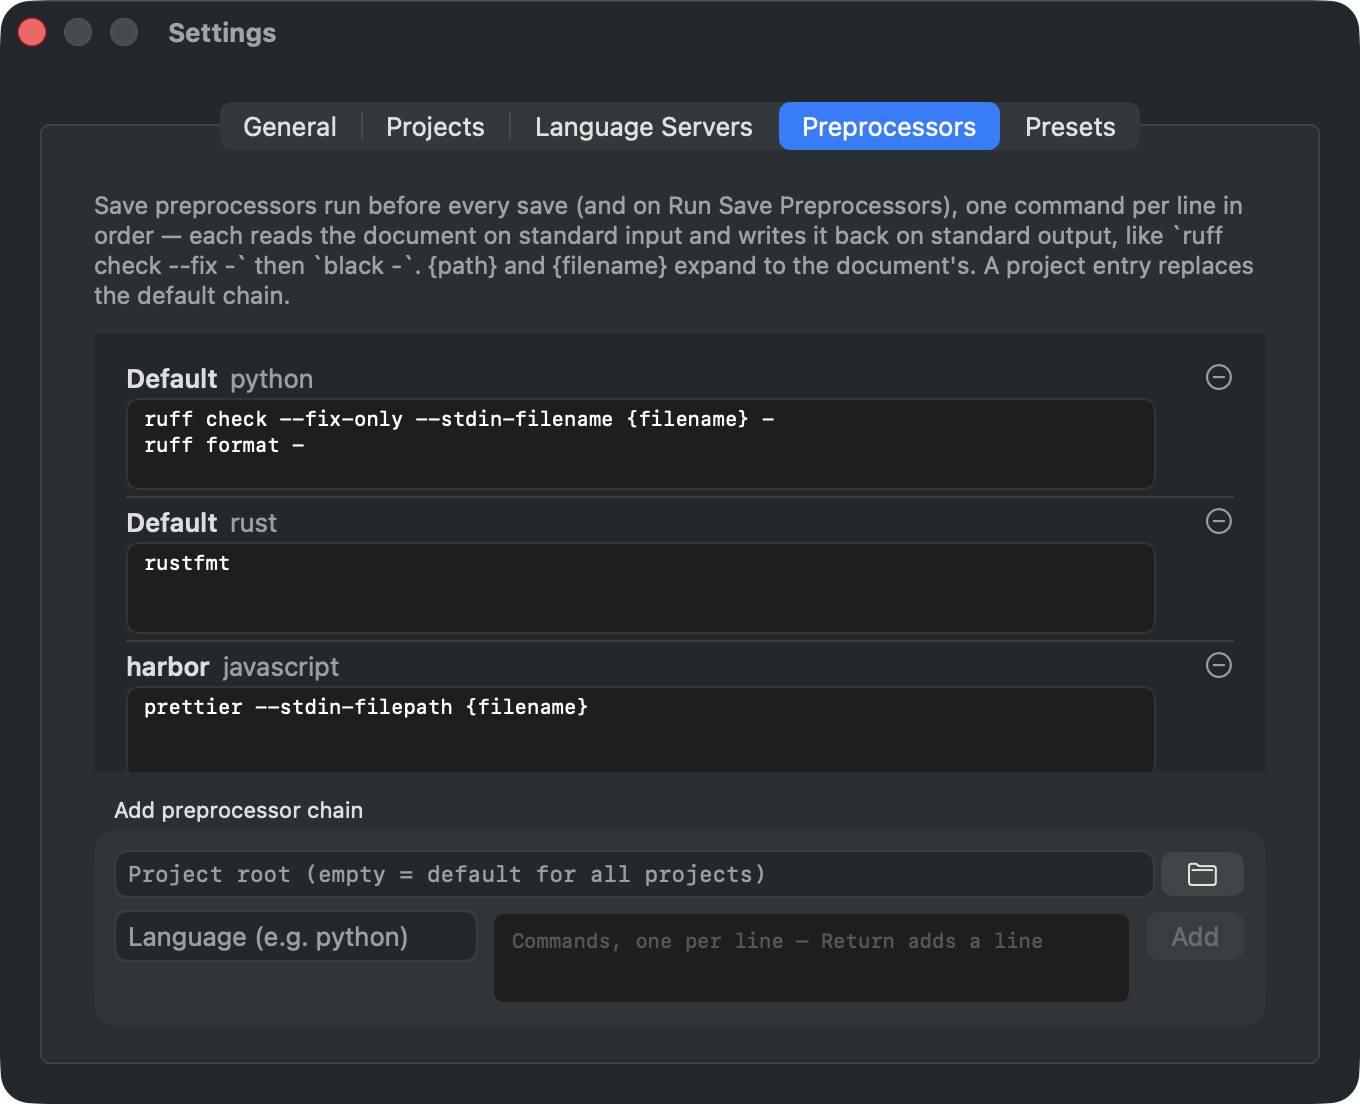Close the Settings window

tap(32, 32)
